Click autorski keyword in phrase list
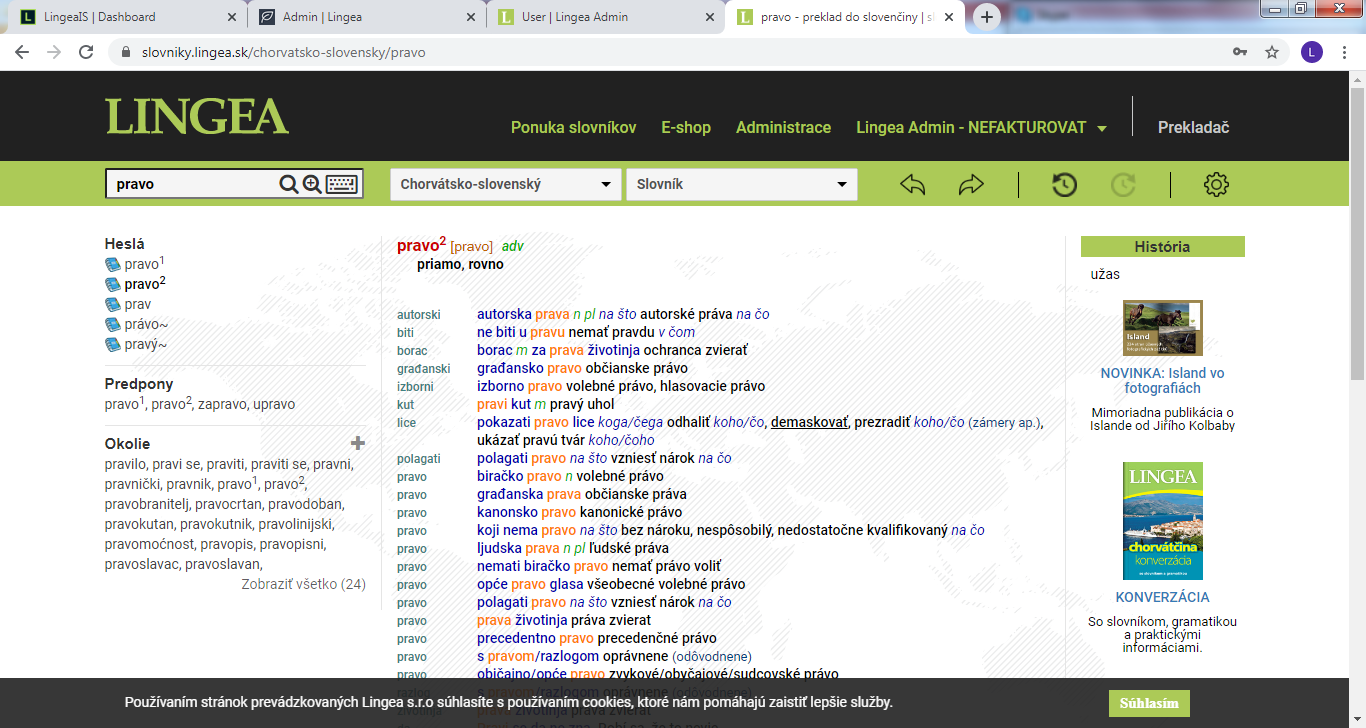This screenshot has height=728, width=1366. pyautogui.click(x=419, y=315)
